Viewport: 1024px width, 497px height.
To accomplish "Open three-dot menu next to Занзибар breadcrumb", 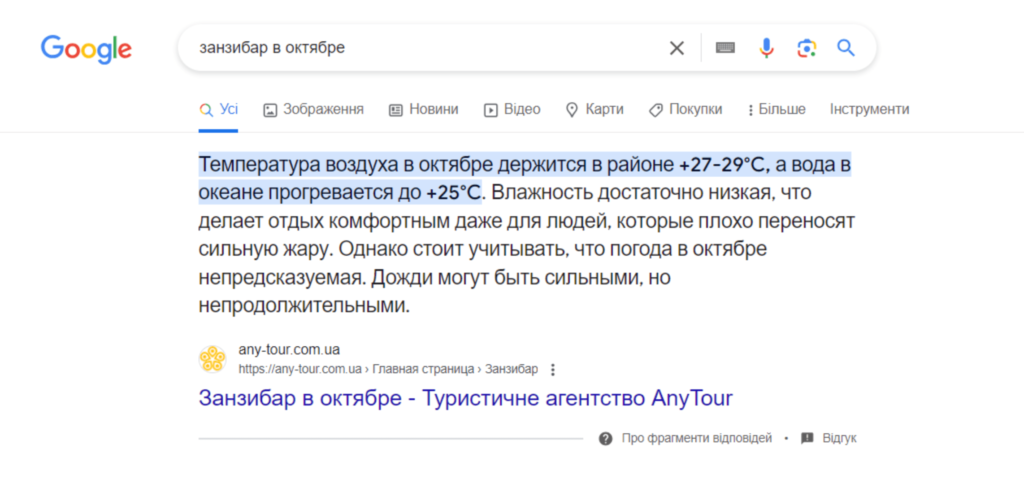I will pyautogui.click(x=552, y=370).
